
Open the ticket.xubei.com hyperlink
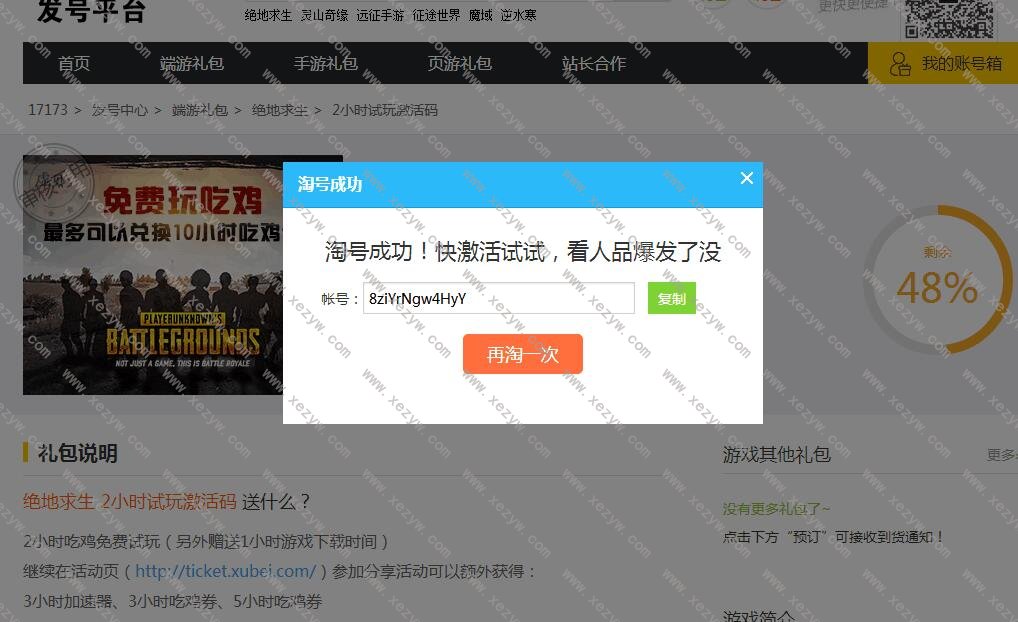(226, 571)
